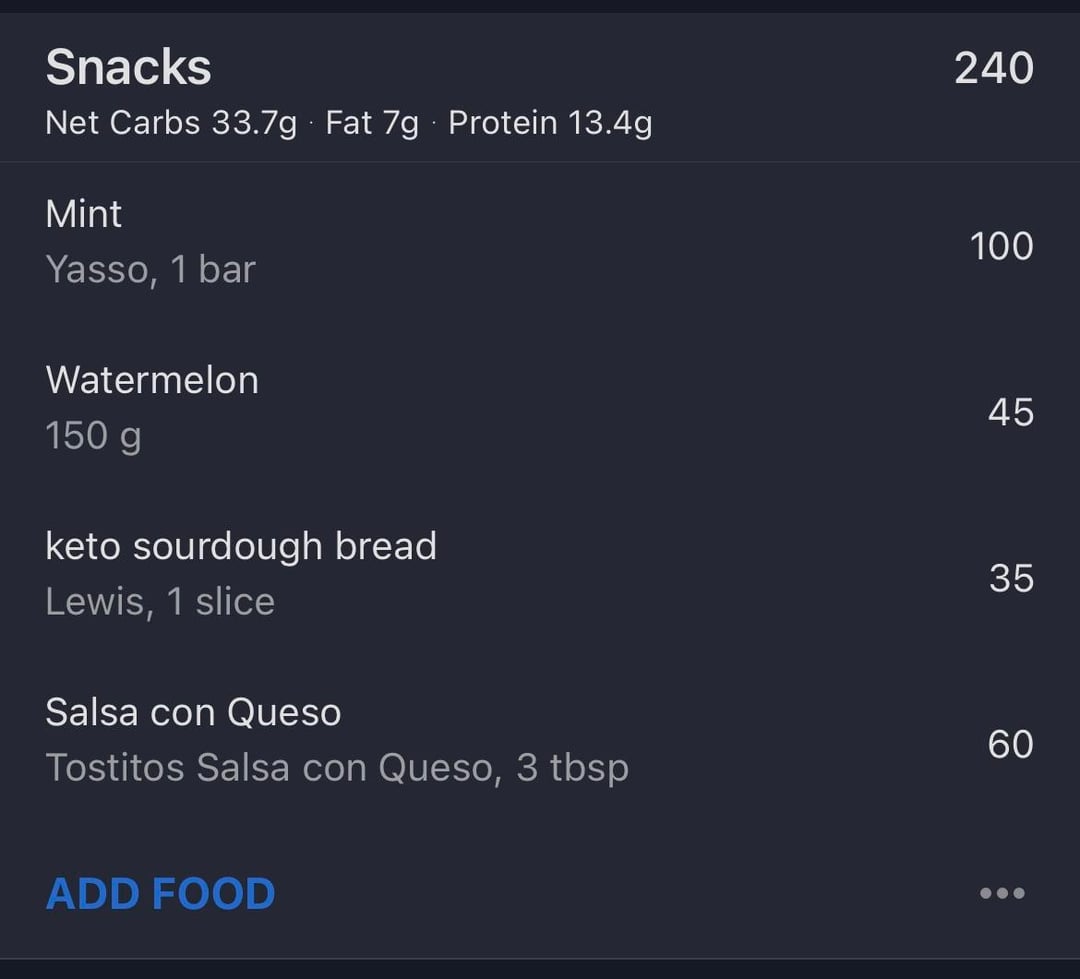Open the three-dot more options menu
Screen dimensions: 1080x979
pos(1002,893)
